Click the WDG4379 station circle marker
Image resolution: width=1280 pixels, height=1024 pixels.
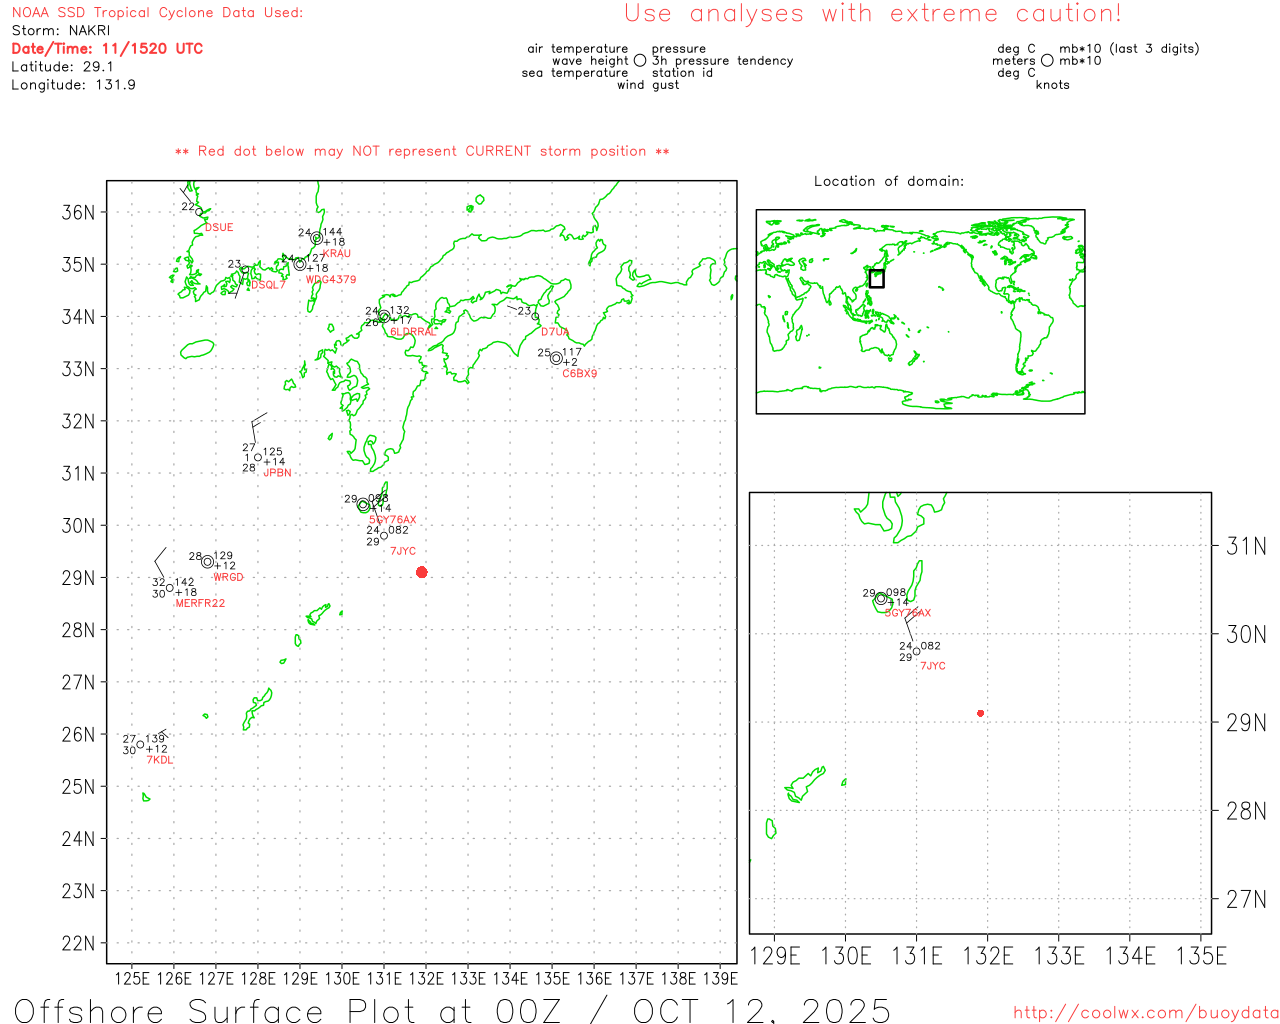pyautogui.click(x=300, y=264)
